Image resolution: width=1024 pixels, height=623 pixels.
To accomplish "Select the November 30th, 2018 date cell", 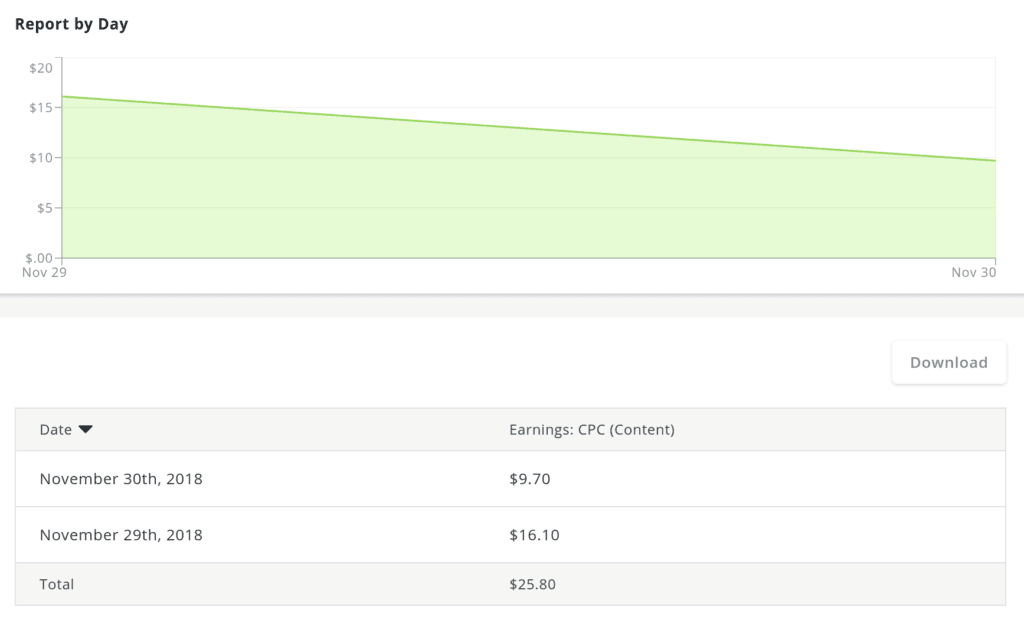I will pos(121,479).
